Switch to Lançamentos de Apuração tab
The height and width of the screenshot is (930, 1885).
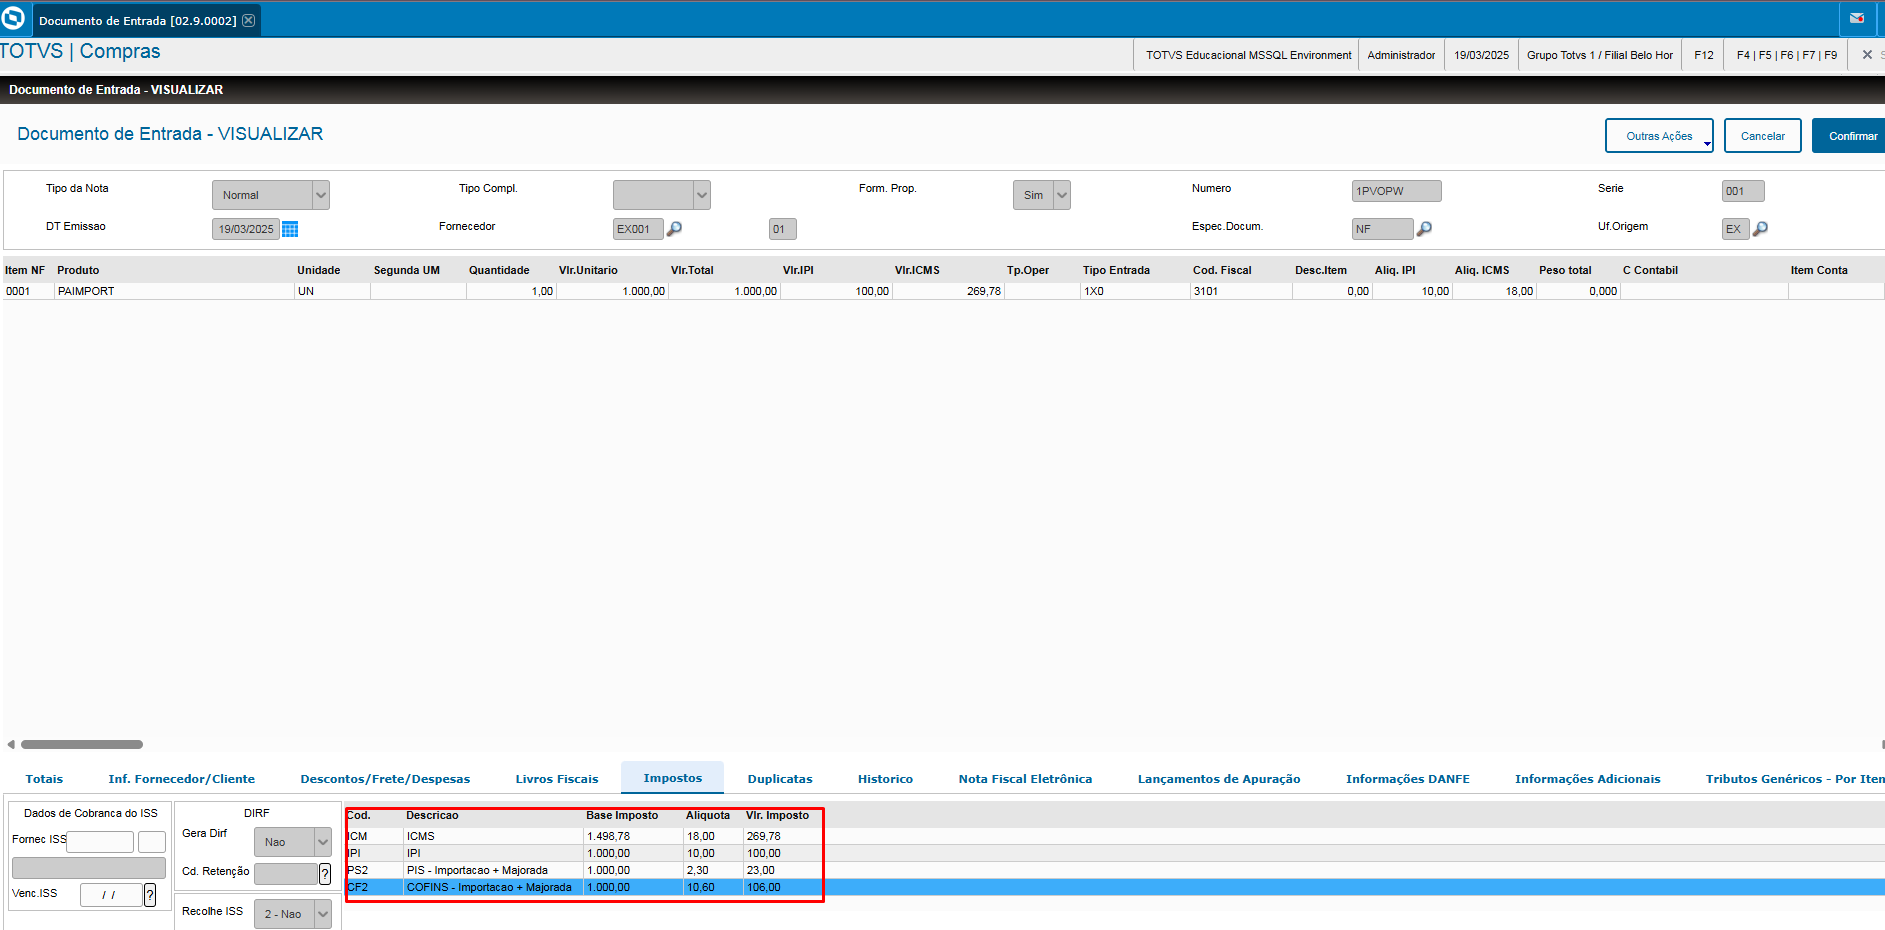coord(1219,779)
